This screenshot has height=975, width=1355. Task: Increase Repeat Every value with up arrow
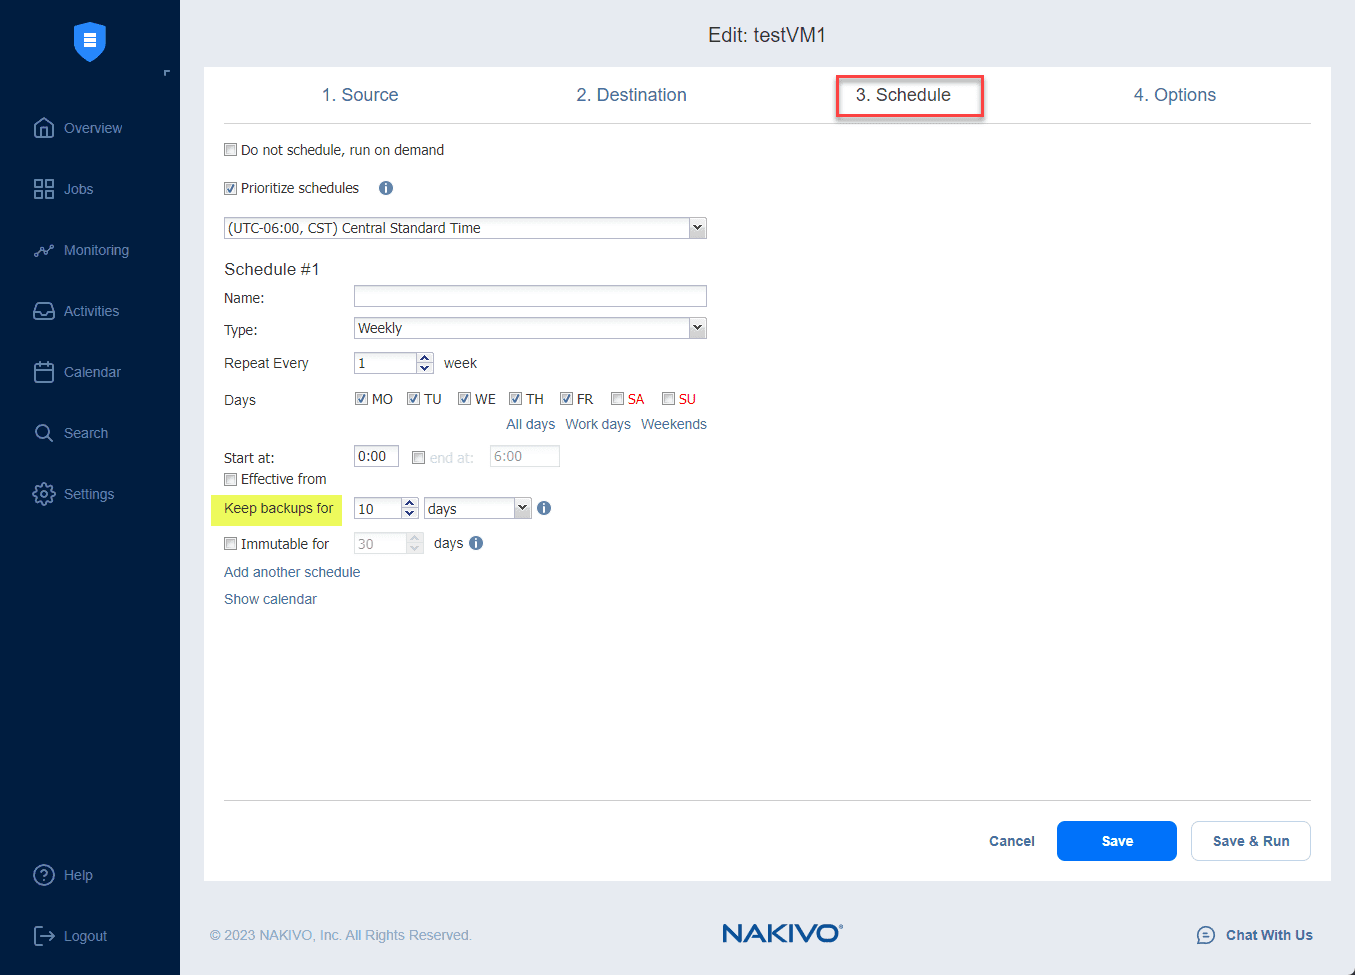(425, 358)
